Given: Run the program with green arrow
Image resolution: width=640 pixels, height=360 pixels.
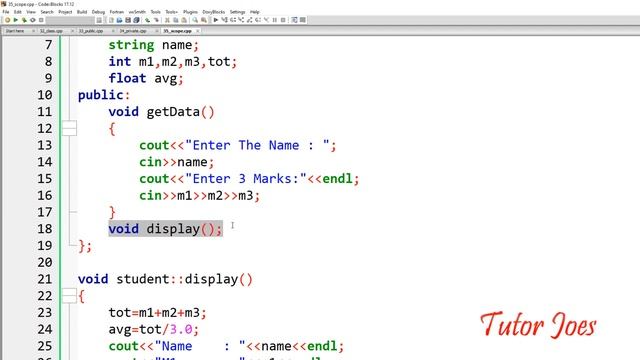Looking at the screenshot, I should [x=16, y=20].
